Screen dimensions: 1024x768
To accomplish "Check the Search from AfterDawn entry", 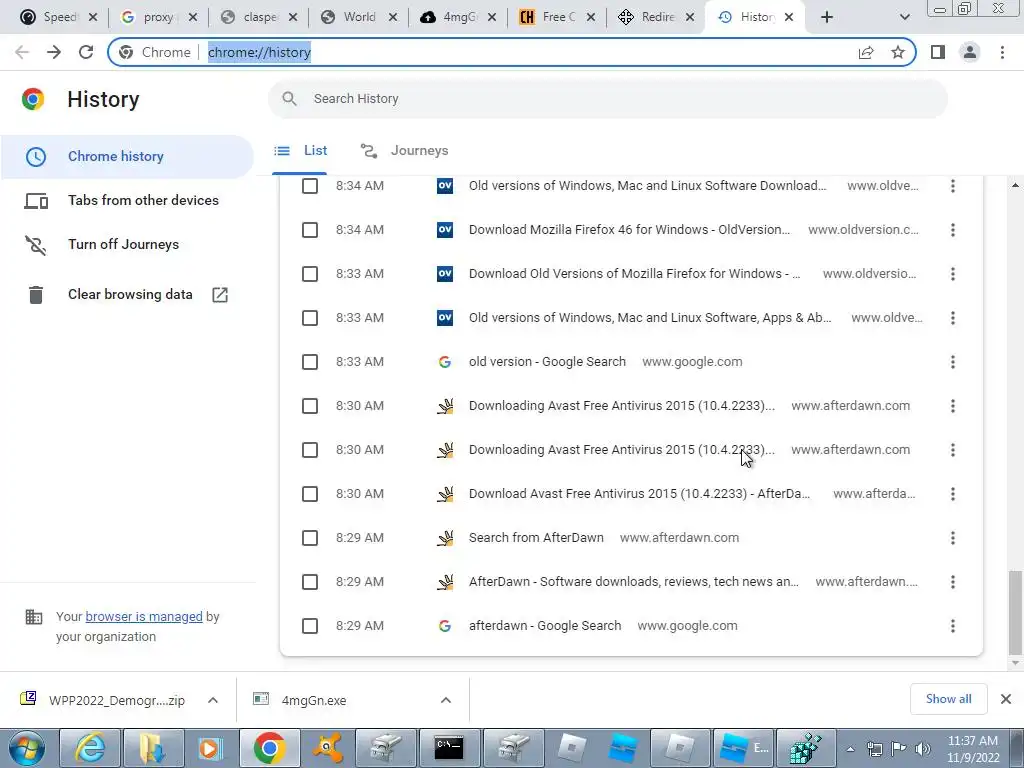I will 310,538.
